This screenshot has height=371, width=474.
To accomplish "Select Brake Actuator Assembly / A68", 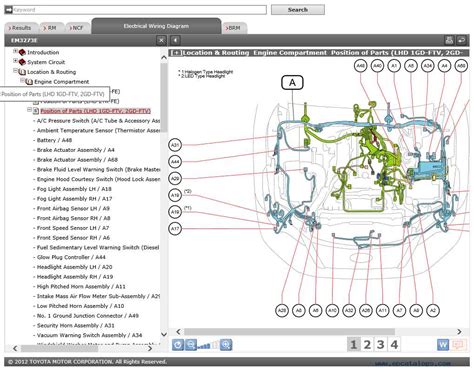I will (x=77, y=160).
